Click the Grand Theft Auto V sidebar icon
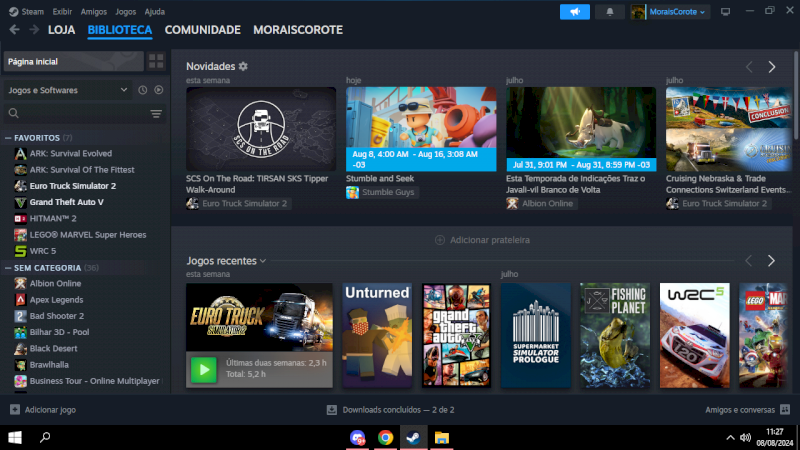The width and height of the screenshot is (800, 450). tap(20, 202)
